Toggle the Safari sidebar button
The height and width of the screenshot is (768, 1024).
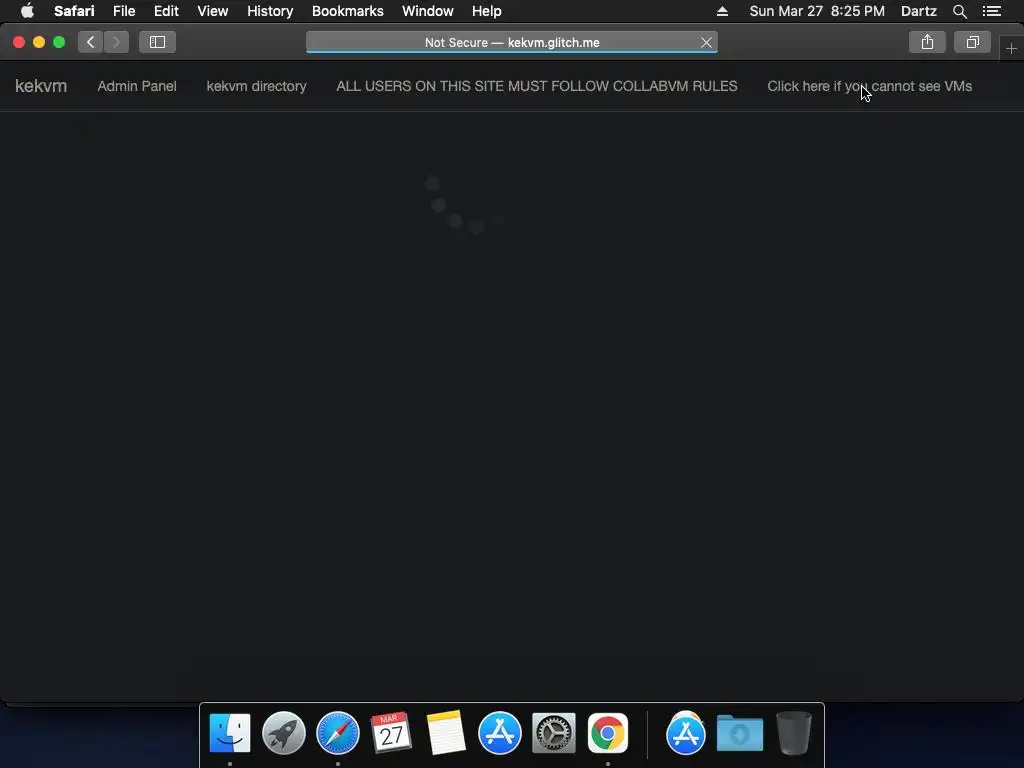pyautogui.click(x=157, y=42)
